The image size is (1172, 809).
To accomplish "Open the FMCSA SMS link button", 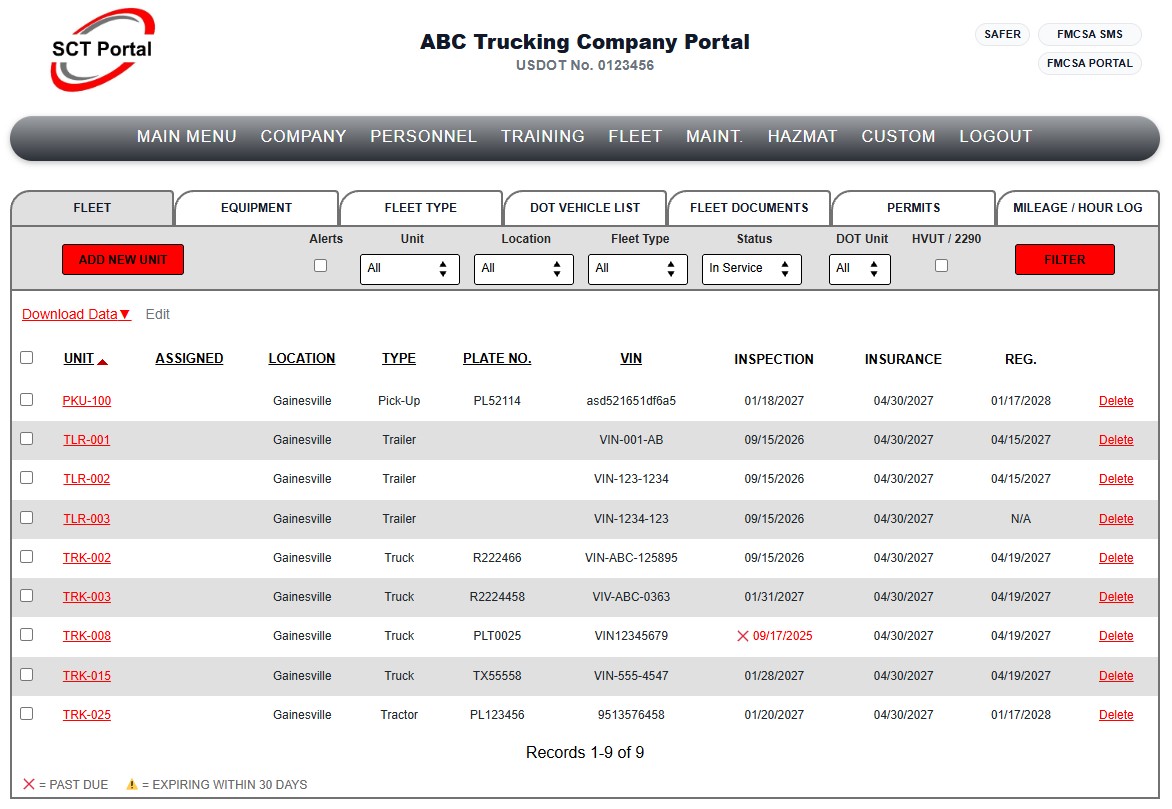I will pyautogui.click(x=1089, y=34).
